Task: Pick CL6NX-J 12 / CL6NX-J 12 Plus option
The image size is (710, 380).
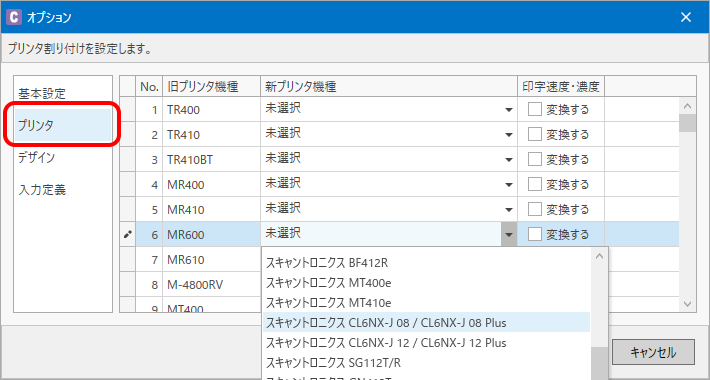Action: [426, 342]
